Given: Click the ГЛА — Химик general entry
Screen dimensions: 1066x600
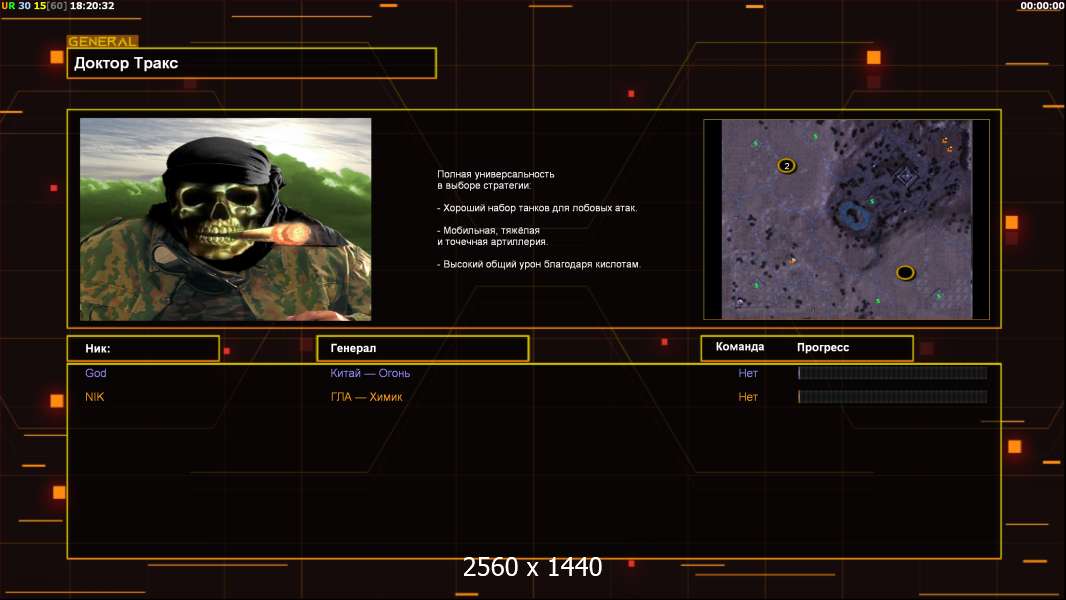Looking at the screenshot, I should coord(366,397).
